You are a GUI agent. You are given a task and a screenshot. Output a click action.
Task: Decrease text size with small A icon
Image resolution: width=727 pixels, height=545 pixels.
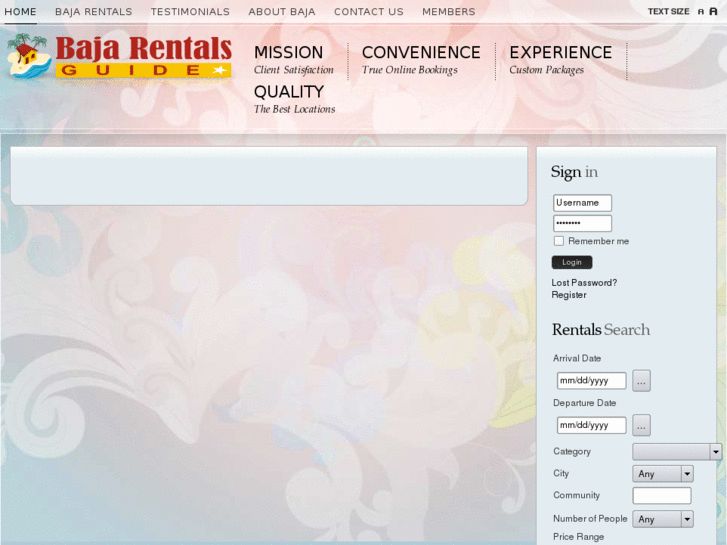tap(701, 12)
